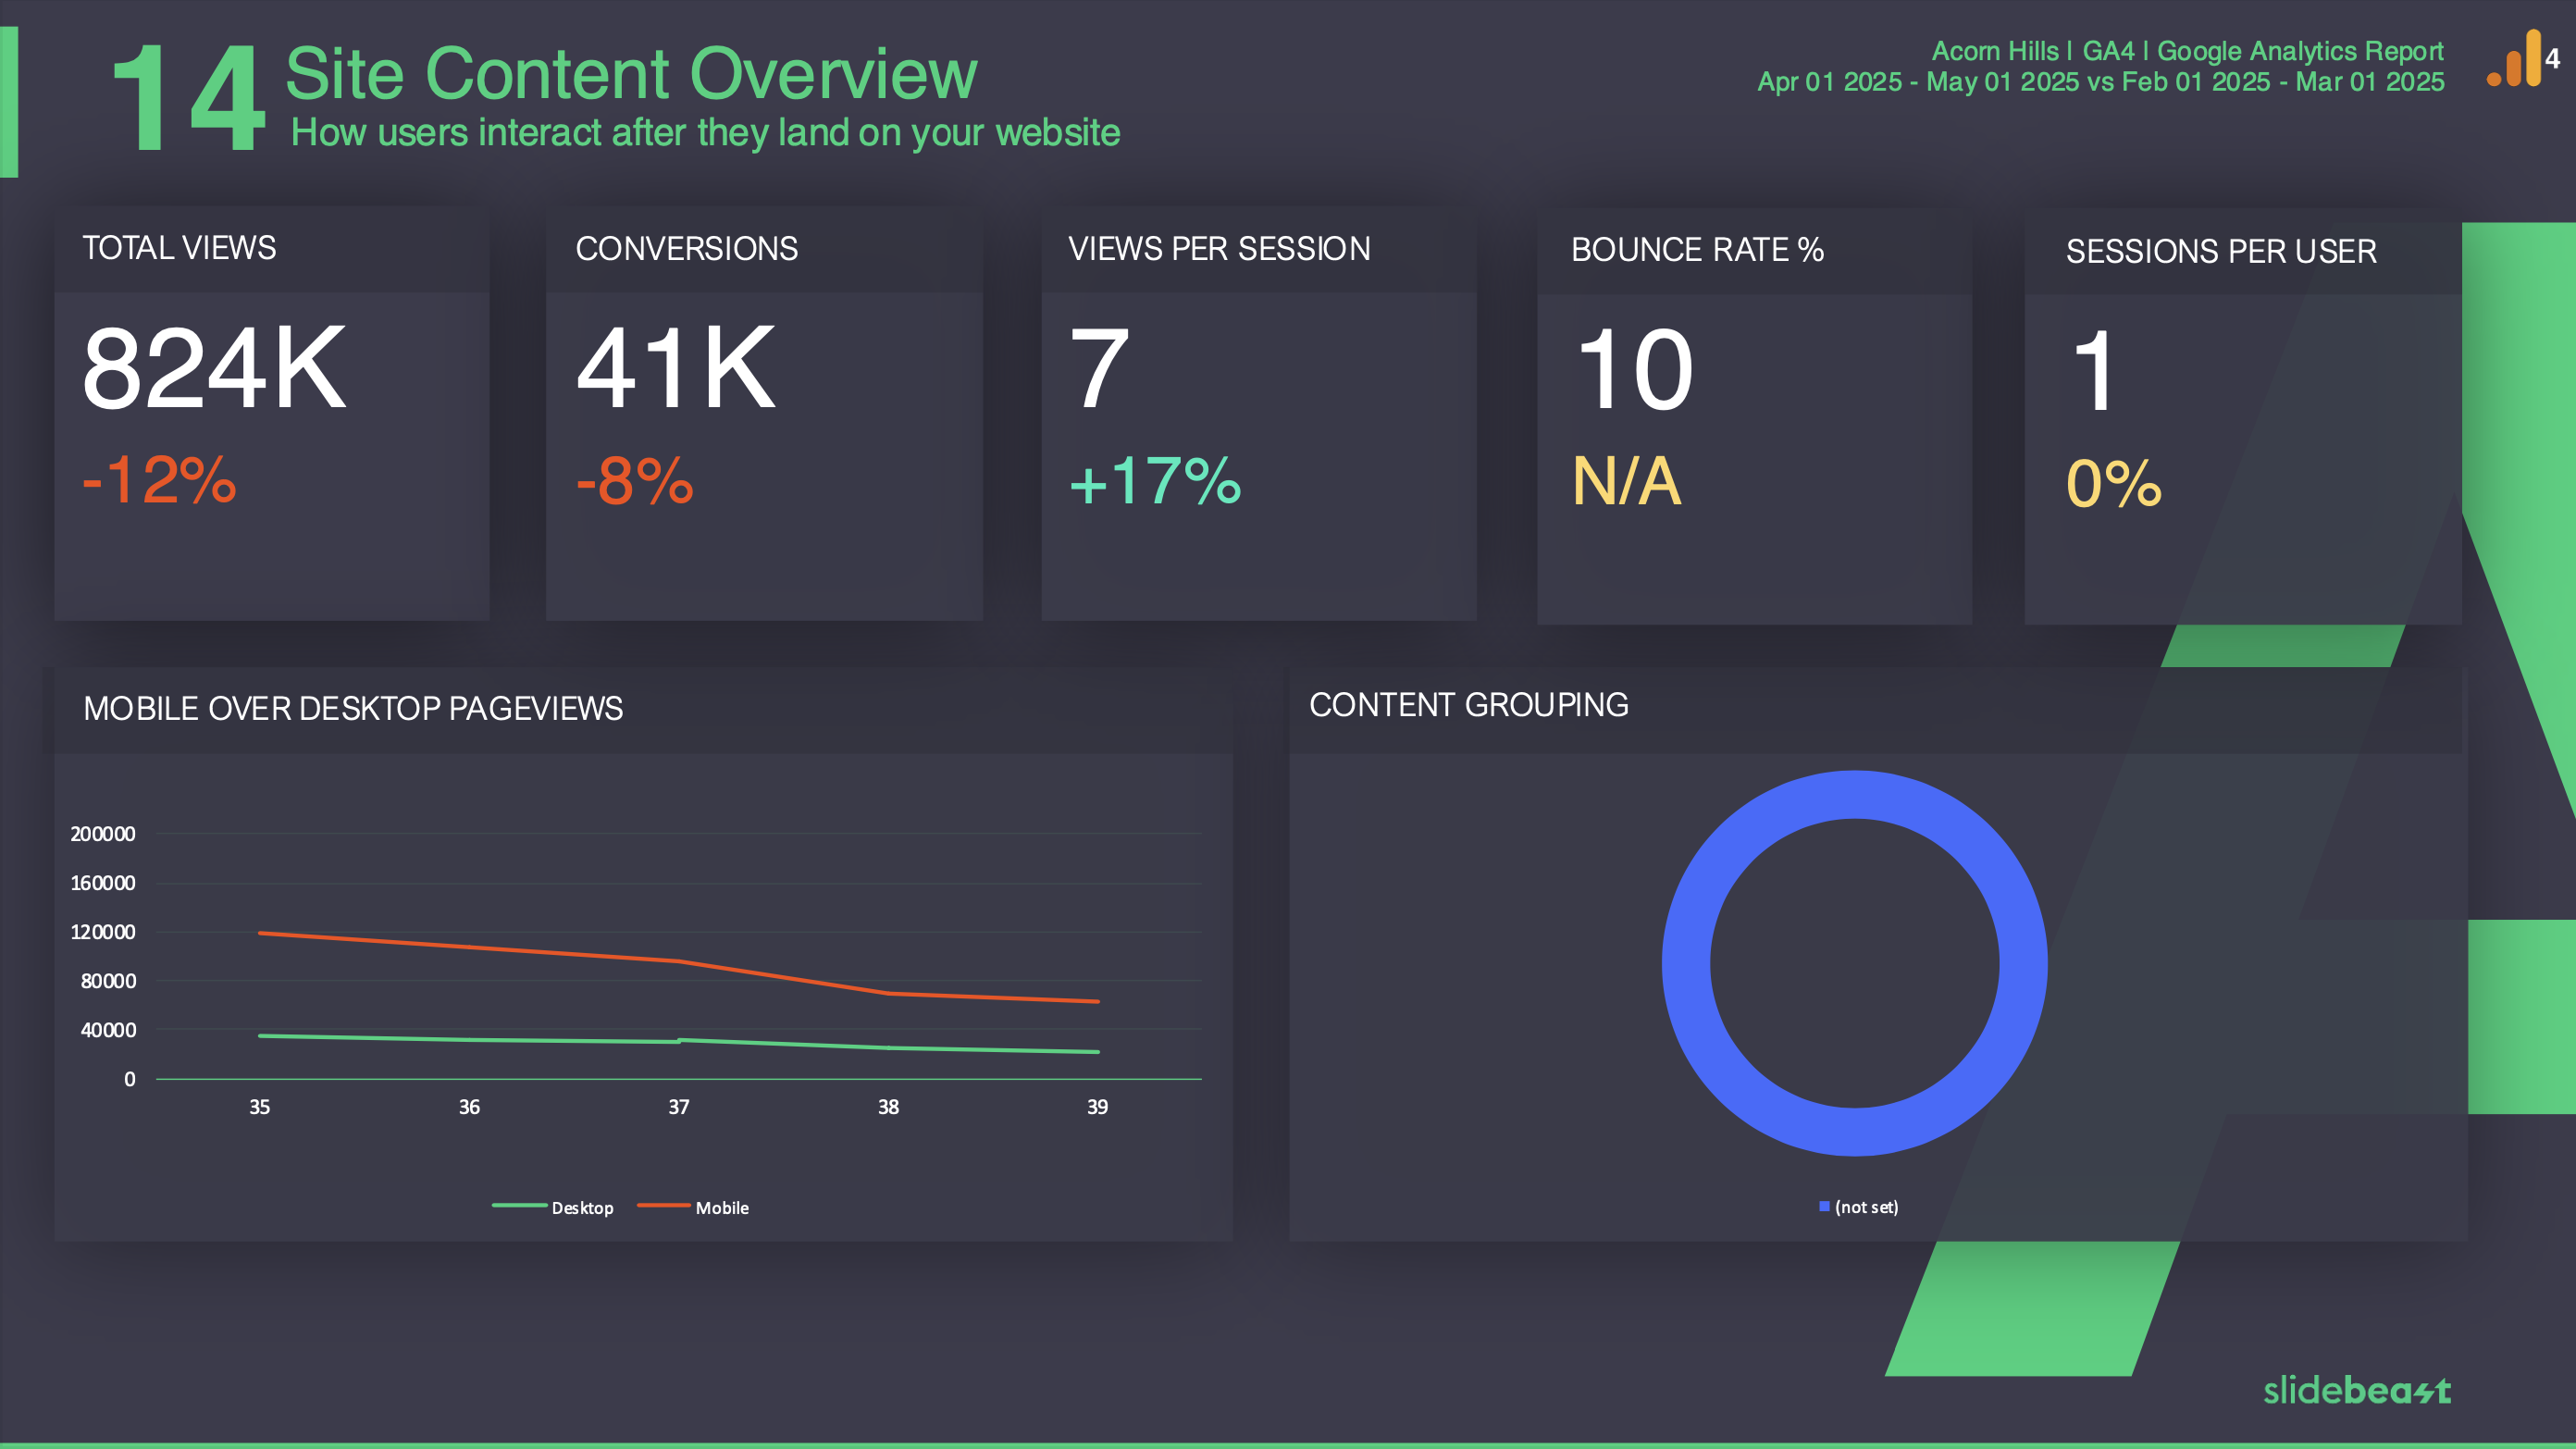The height and width of the screenshot is (1449, 2576).
Task: Click the Google Analytics 4 logo icon
Action: 2522,58
